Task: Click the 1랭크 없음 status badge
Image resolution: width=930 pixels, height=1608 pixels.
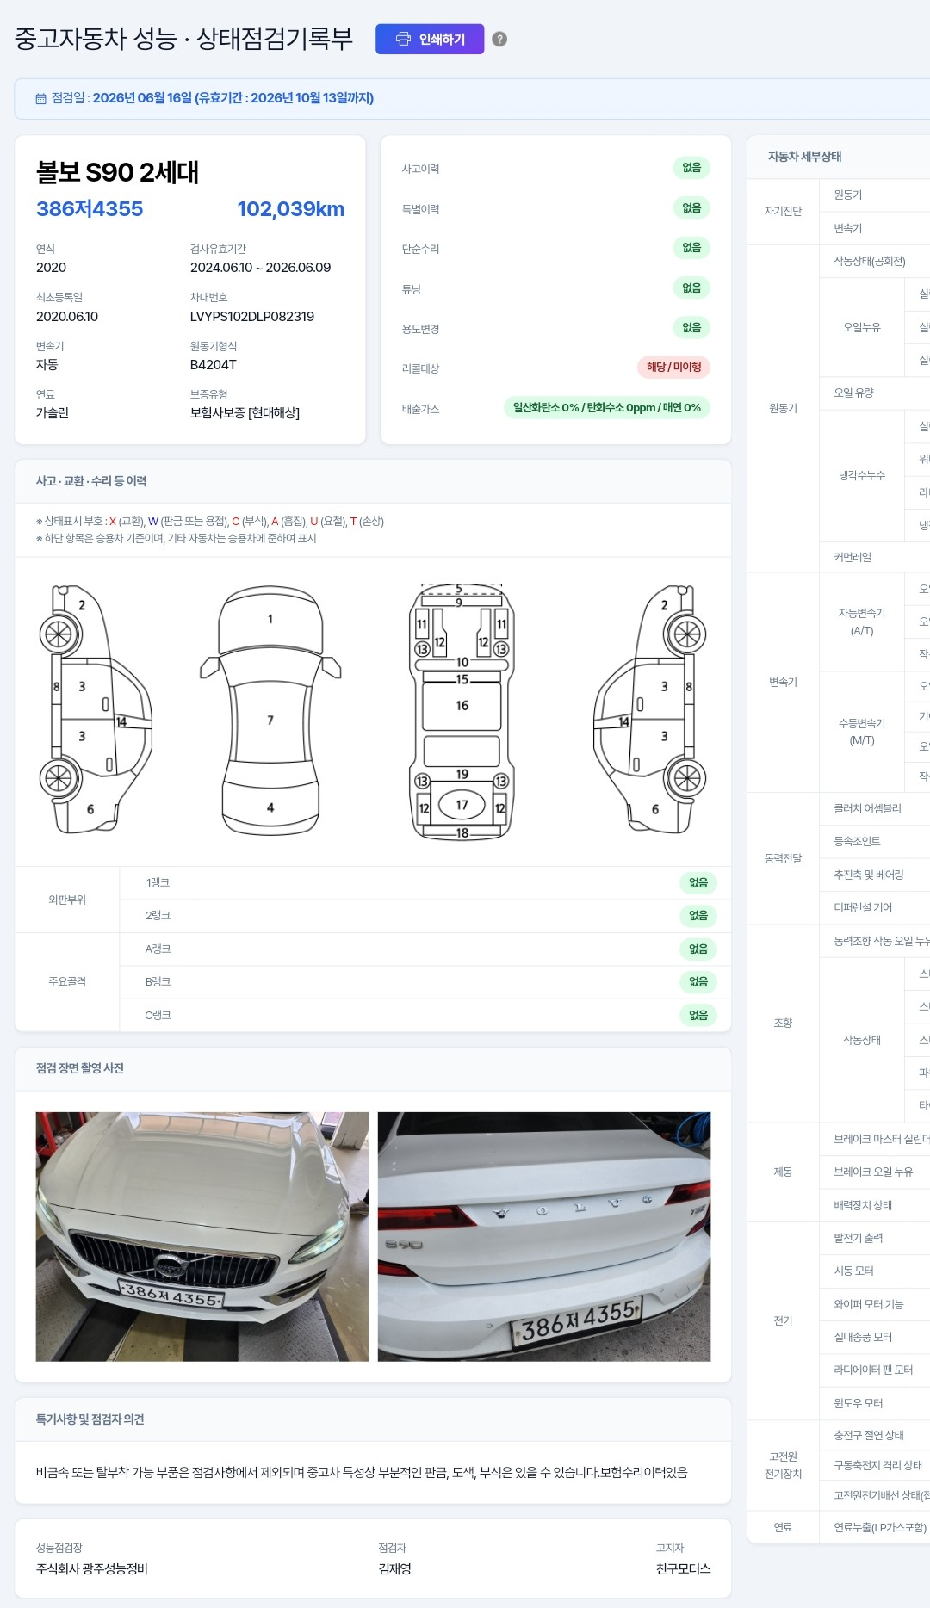Action: (699, 883)
